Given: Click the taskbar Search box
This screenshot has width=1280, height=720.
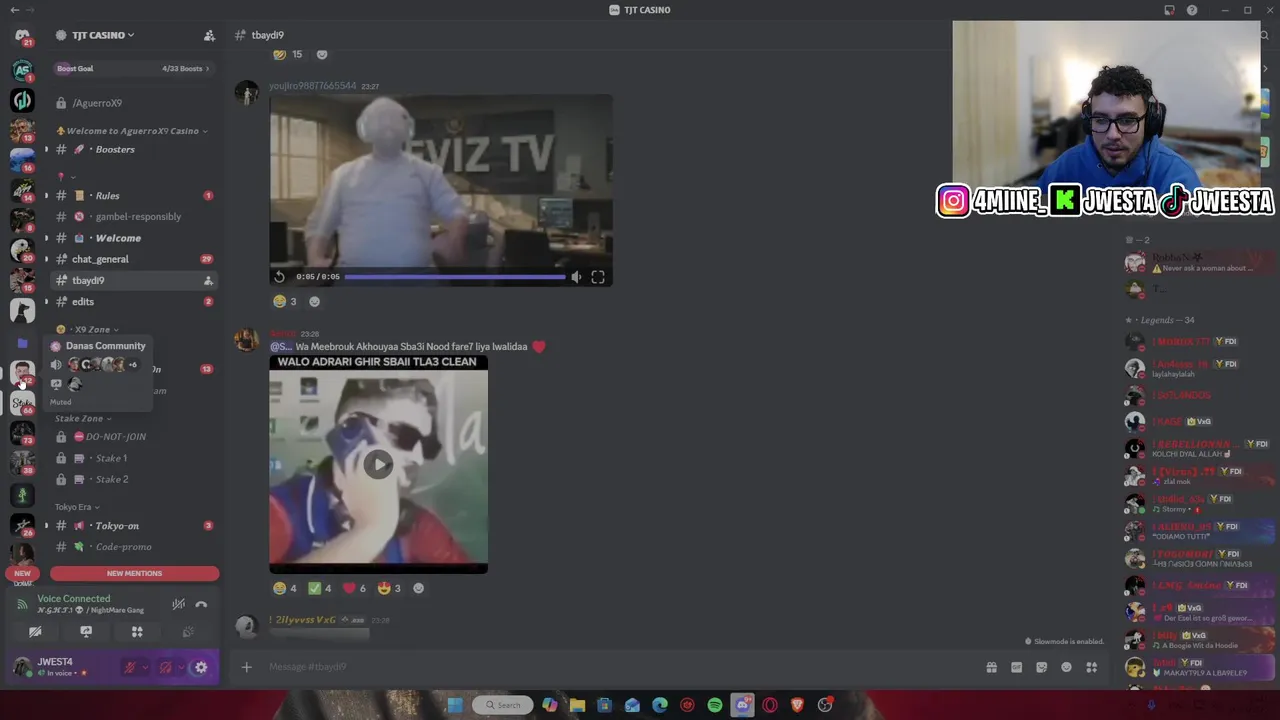Looking at the screenshot, I should click(x=503, y=705).
